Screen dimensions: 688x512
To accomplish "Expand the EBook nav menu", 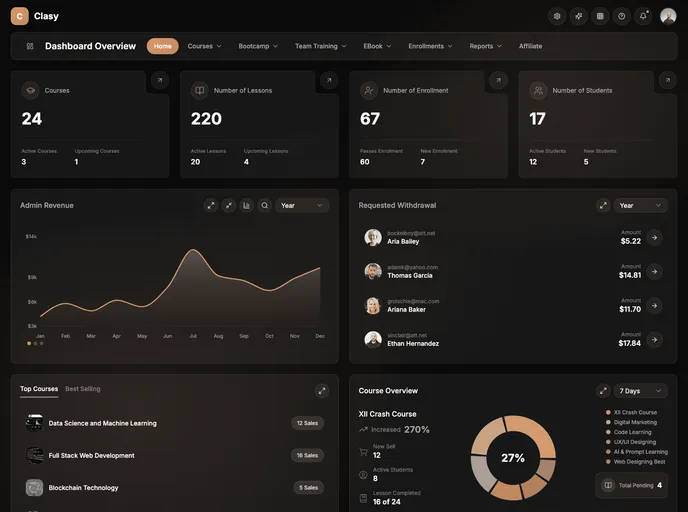I will click(377, 46).
